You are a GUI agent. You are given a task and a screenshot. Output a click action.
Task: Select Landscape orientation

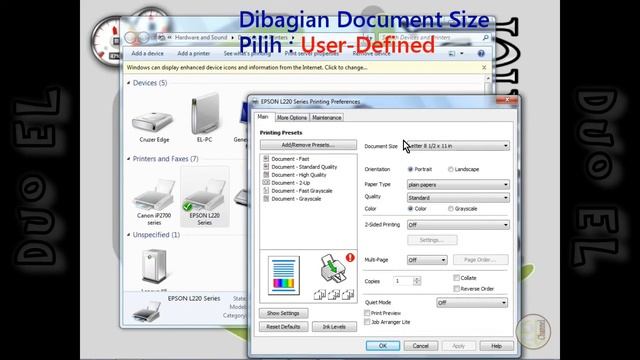click(x=451, y=169)
